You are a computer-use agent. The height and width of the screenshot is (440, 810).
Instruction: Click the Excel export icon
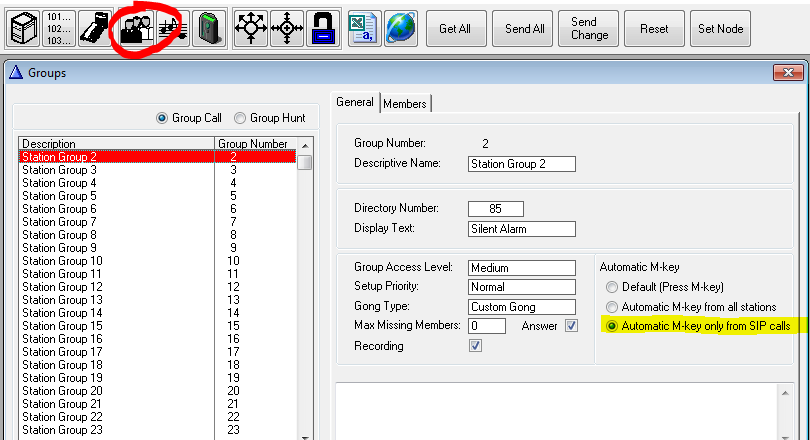(x=364, y=28)
